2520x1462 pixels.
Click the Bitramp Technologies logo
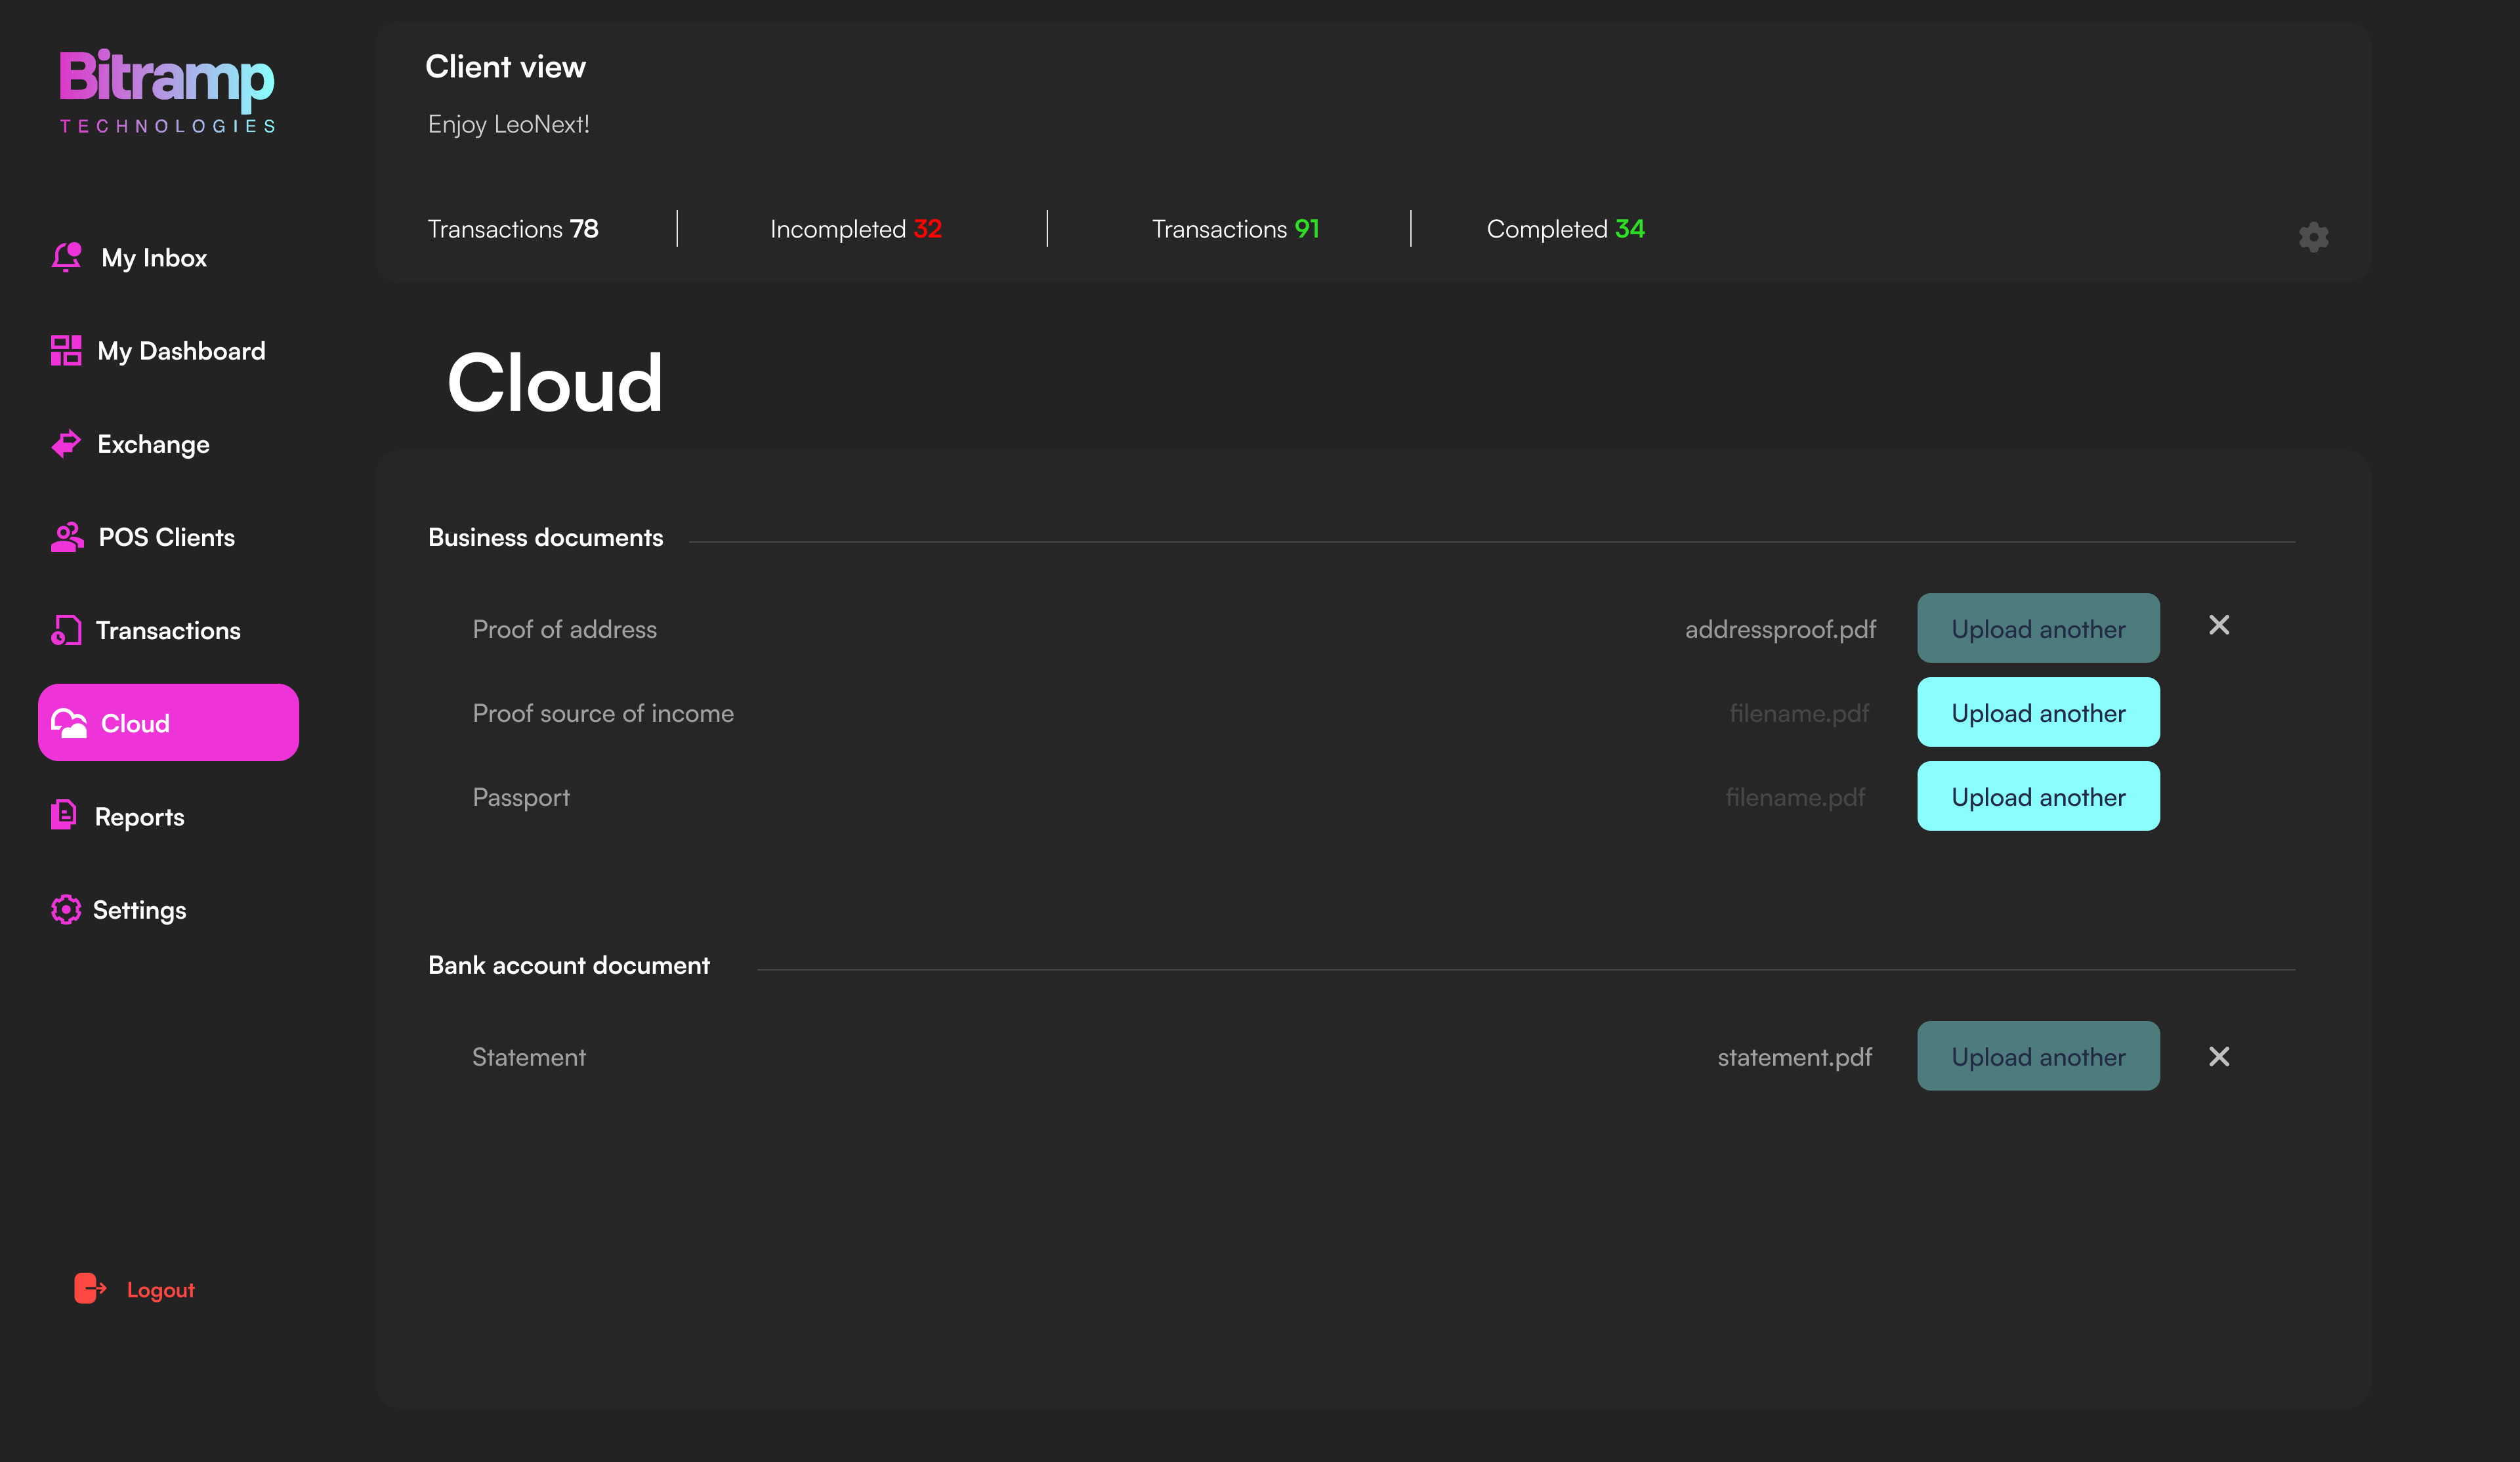point(167,90)
